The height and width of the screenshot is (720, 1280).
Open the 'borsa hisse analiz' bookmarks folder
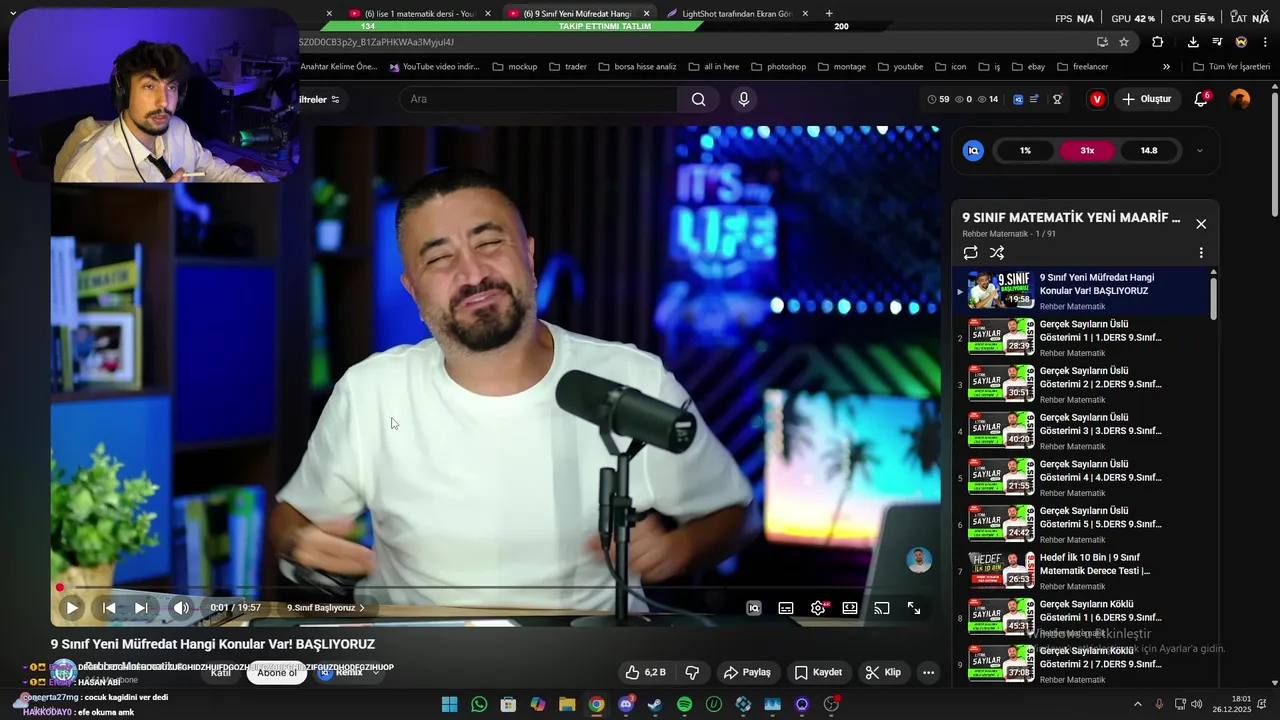point(637,67)
